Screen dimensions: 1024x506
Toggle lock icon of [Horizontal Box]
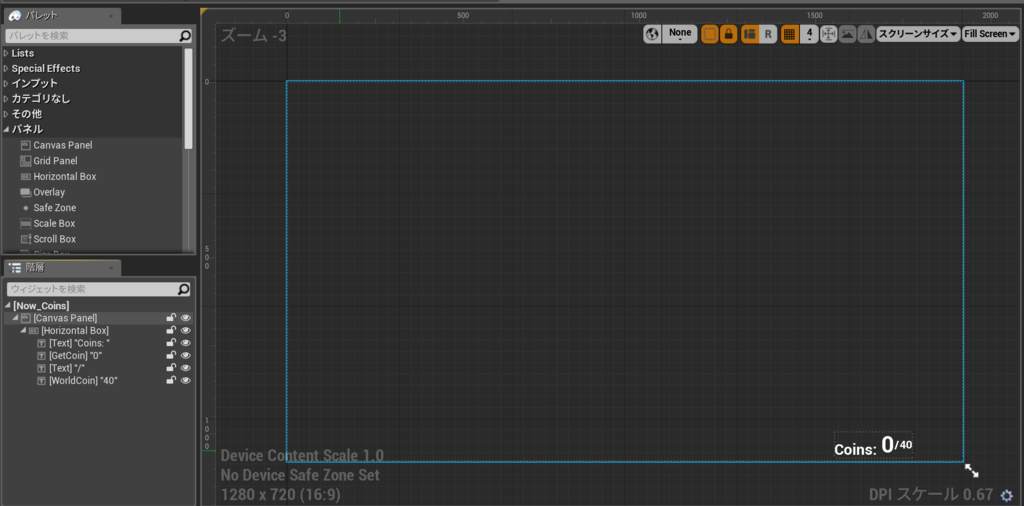coord(171,330)
